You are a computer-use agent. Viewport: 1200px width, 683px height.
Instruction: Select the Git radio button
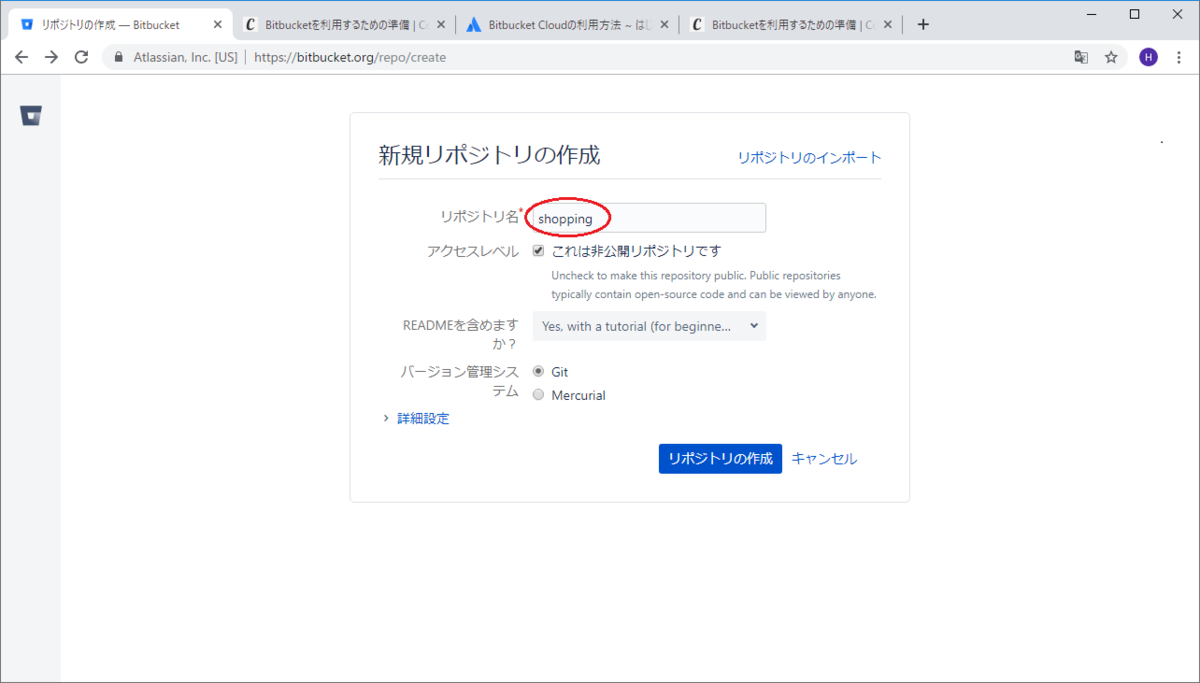tap(538, 370)
